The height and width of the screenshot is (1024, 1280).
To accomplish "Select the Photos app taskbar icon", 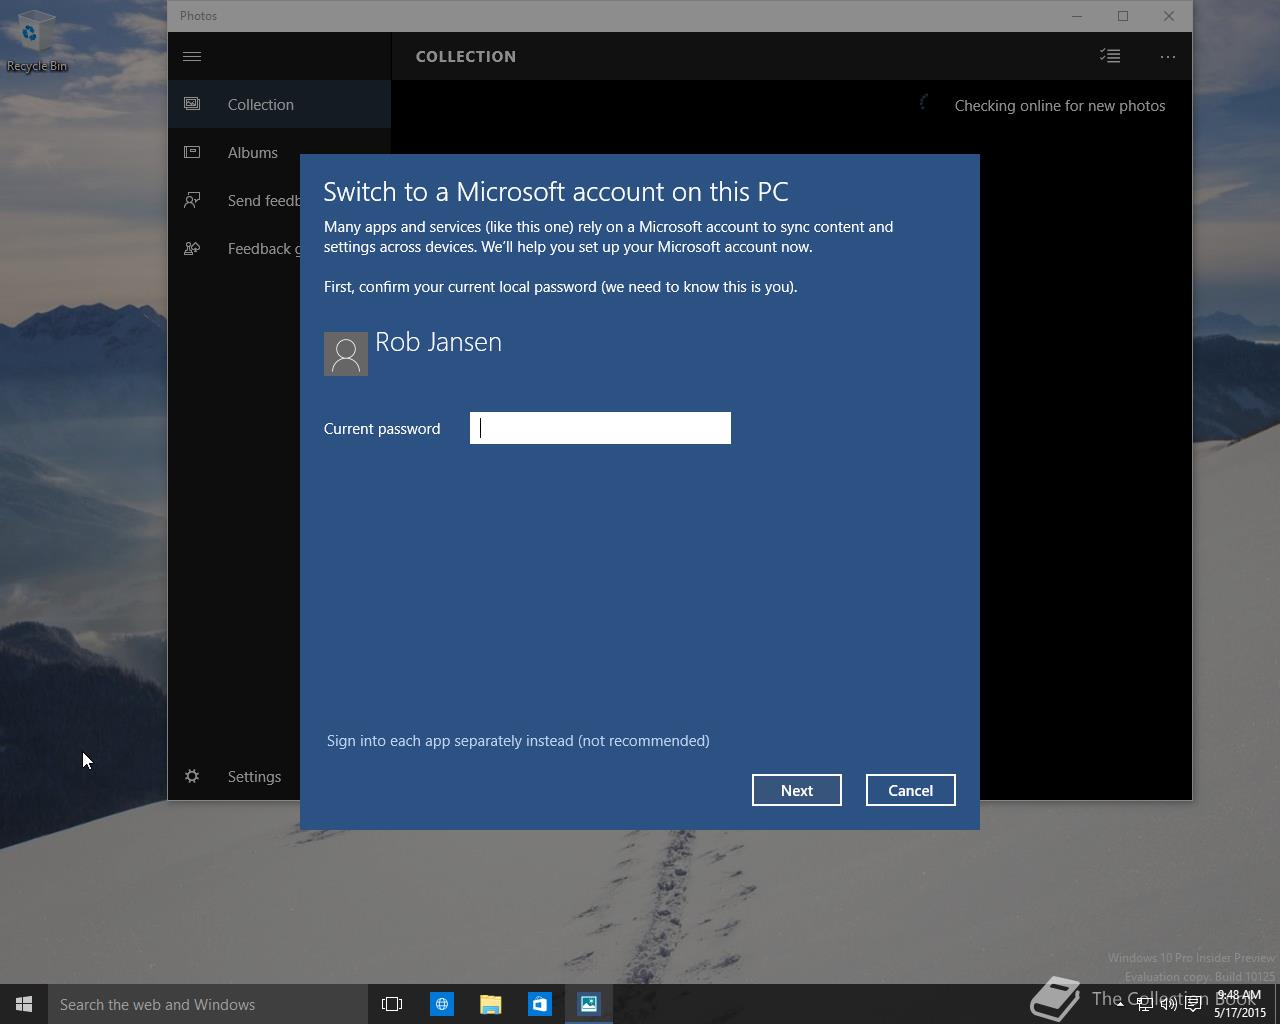I will (x=588, y=1004).
